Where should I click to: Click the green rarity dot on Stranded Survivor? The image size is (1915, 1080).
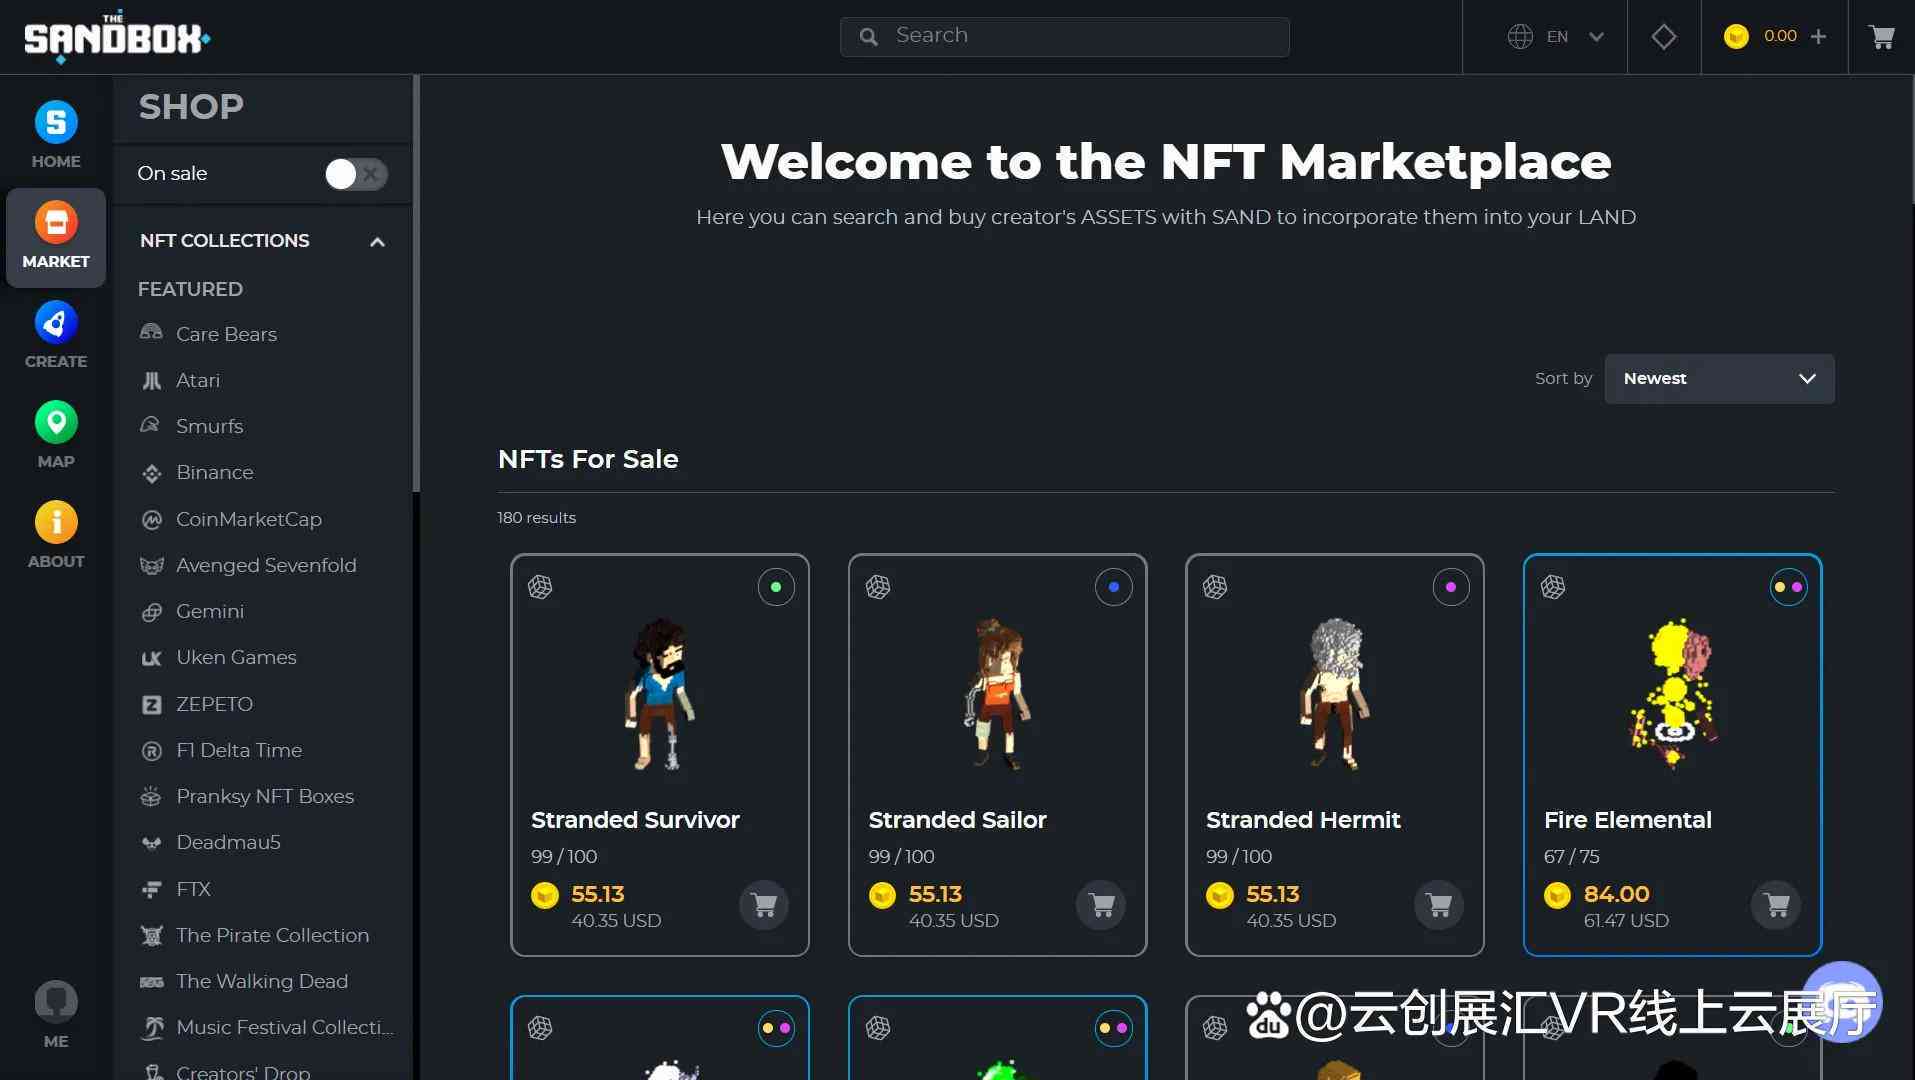776,587
